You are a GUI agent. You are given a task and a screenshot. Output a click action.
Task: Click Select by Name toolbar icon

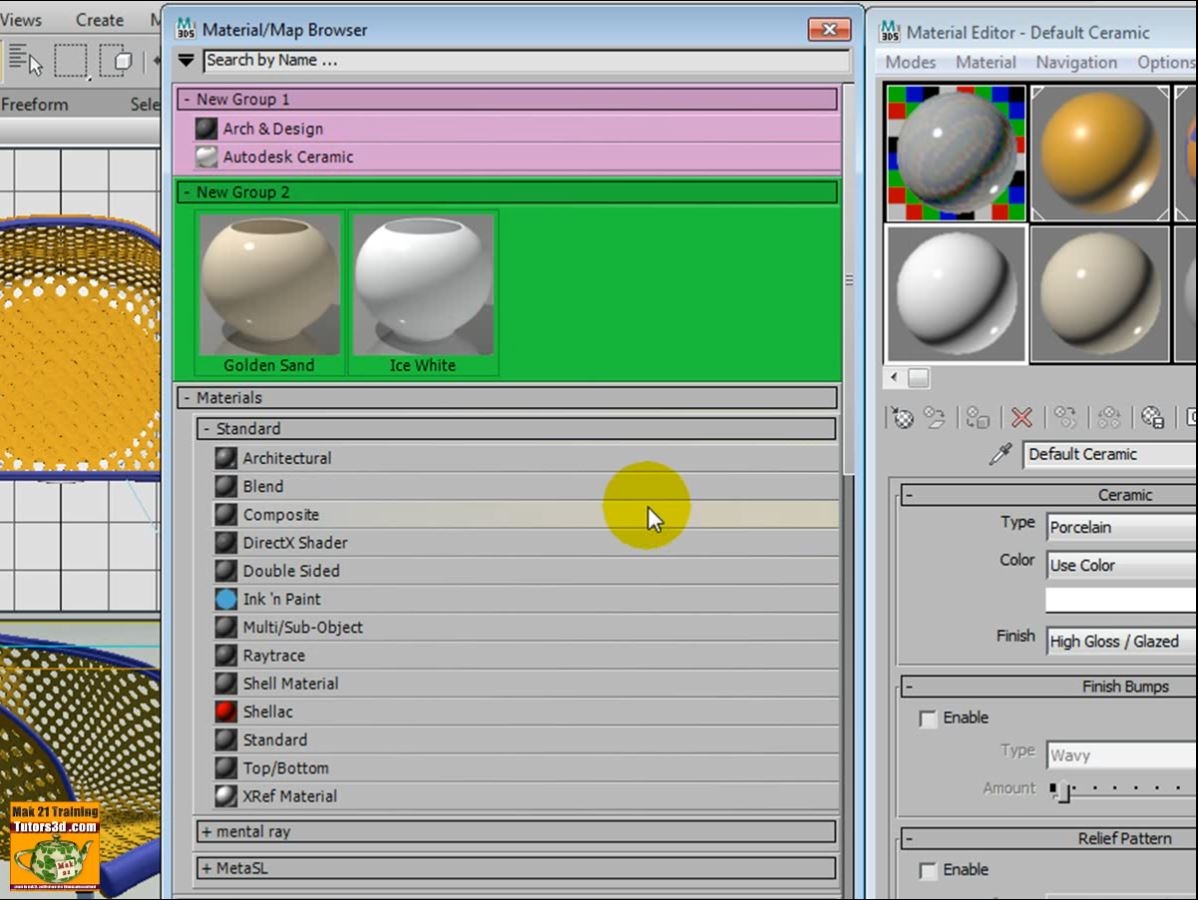[x=25, y=60]
